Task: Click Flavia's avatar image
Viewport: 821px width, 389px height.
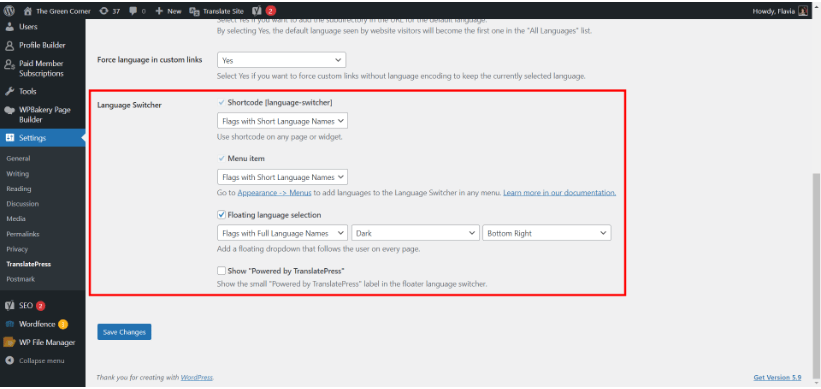Action: (x=803, y=11)
